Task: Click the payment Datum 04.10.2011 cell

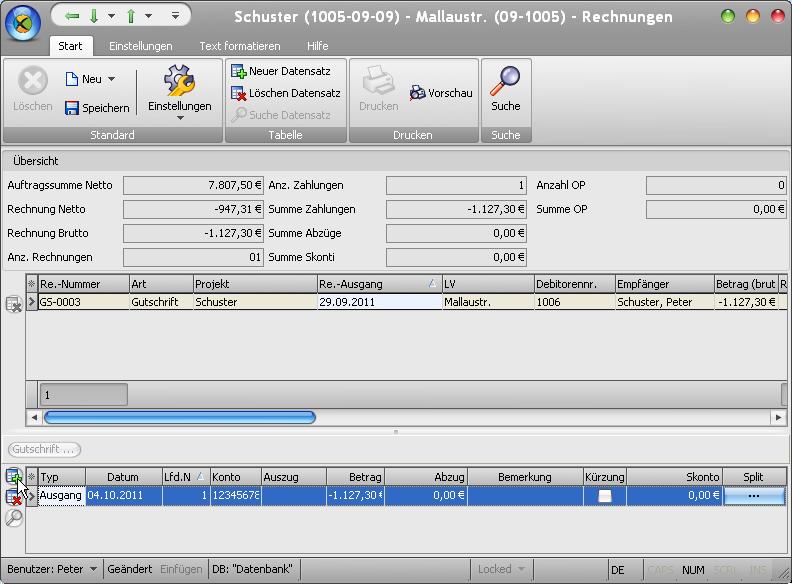Action: point(124,496)
